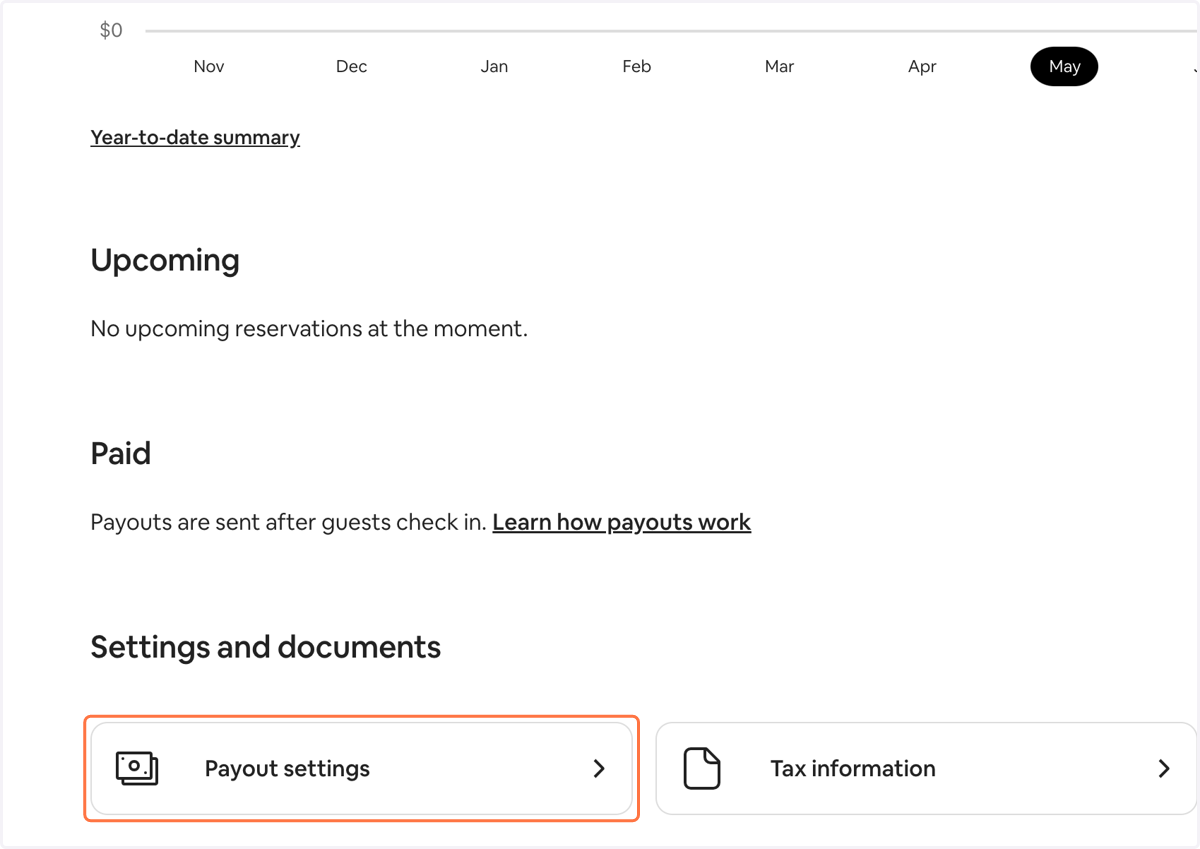Image resolution: width=1200 pixels, height=849 pixels.
Task: Click the highlighted May month pill
Action: [x=1064, y=67]
